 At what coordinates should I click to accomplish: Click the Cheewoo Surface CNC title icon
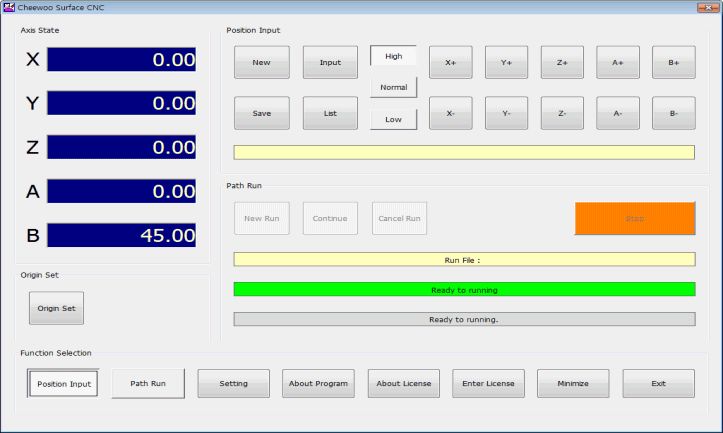pyautogui.click(x=9, y=8)
